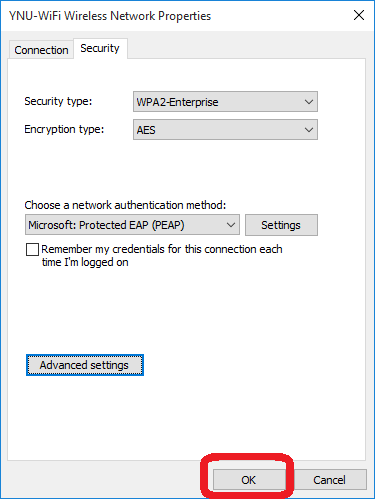Click the chevron arrow of authentication method
Image resolution: width=375 pixels, height=499 pixels.
[231, 225]
